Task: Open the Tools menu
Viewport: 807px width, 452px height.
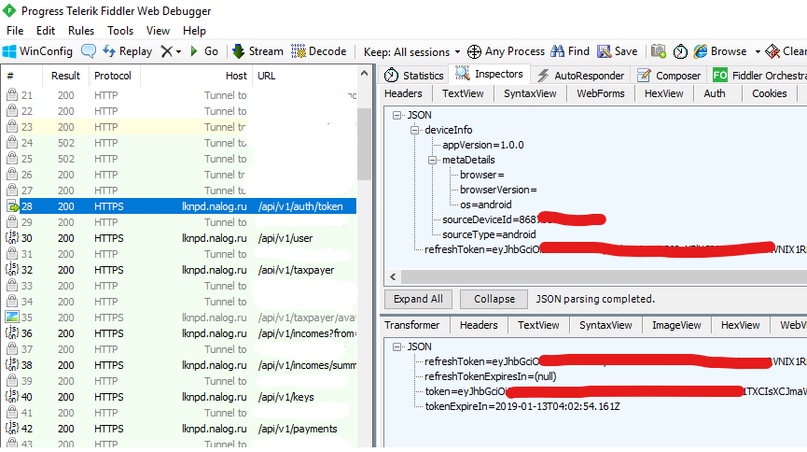Action: 120,31
